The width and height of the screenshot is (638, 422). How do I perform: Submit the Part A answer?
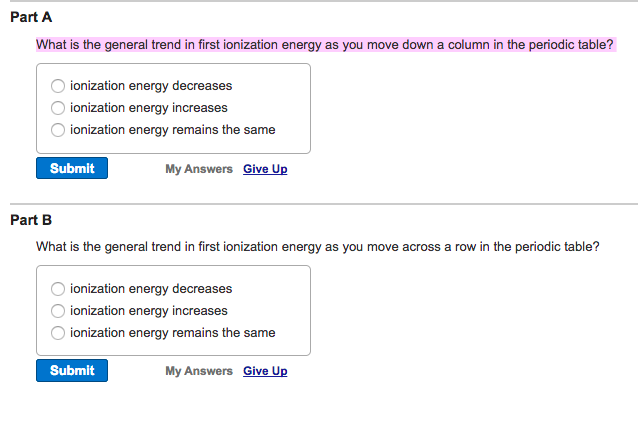[72, 169]
